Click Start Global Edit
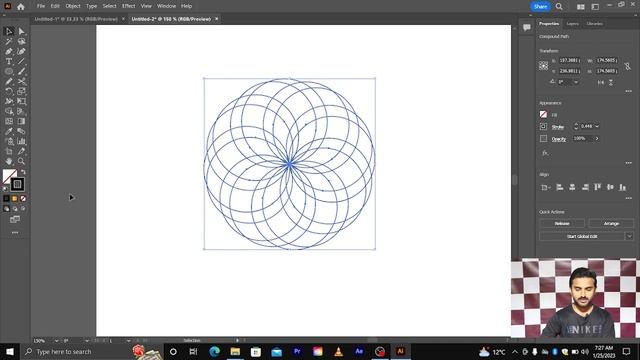Image resolution: width=640 pixels, height=360 pixels. (x=582, y=236)
